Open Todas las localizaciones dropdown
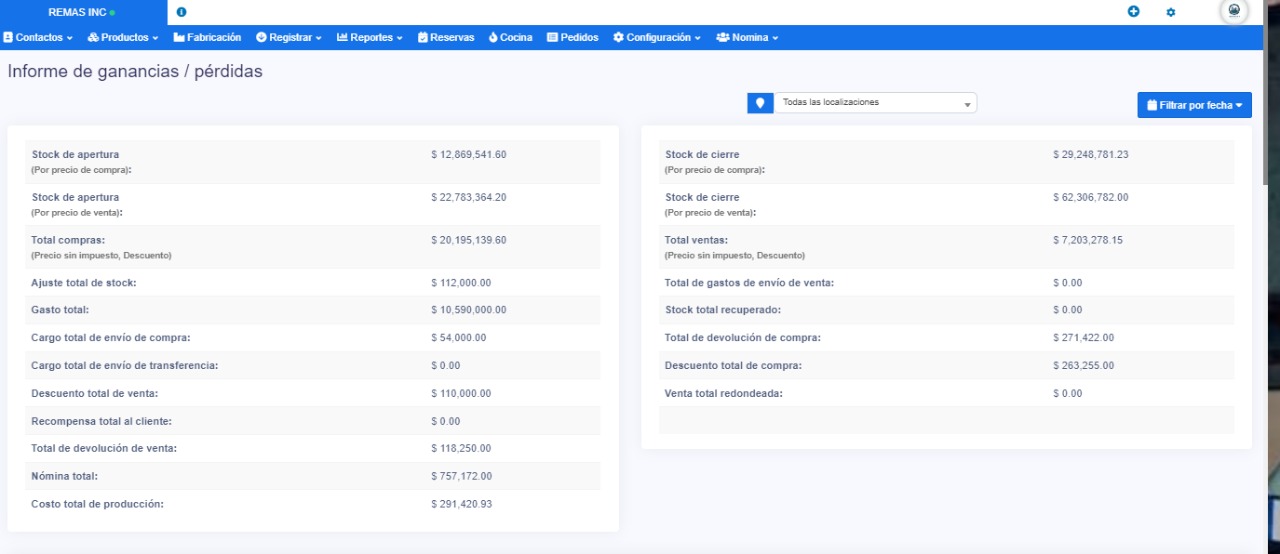The image size is (1280, 554). tap(875, 102)
